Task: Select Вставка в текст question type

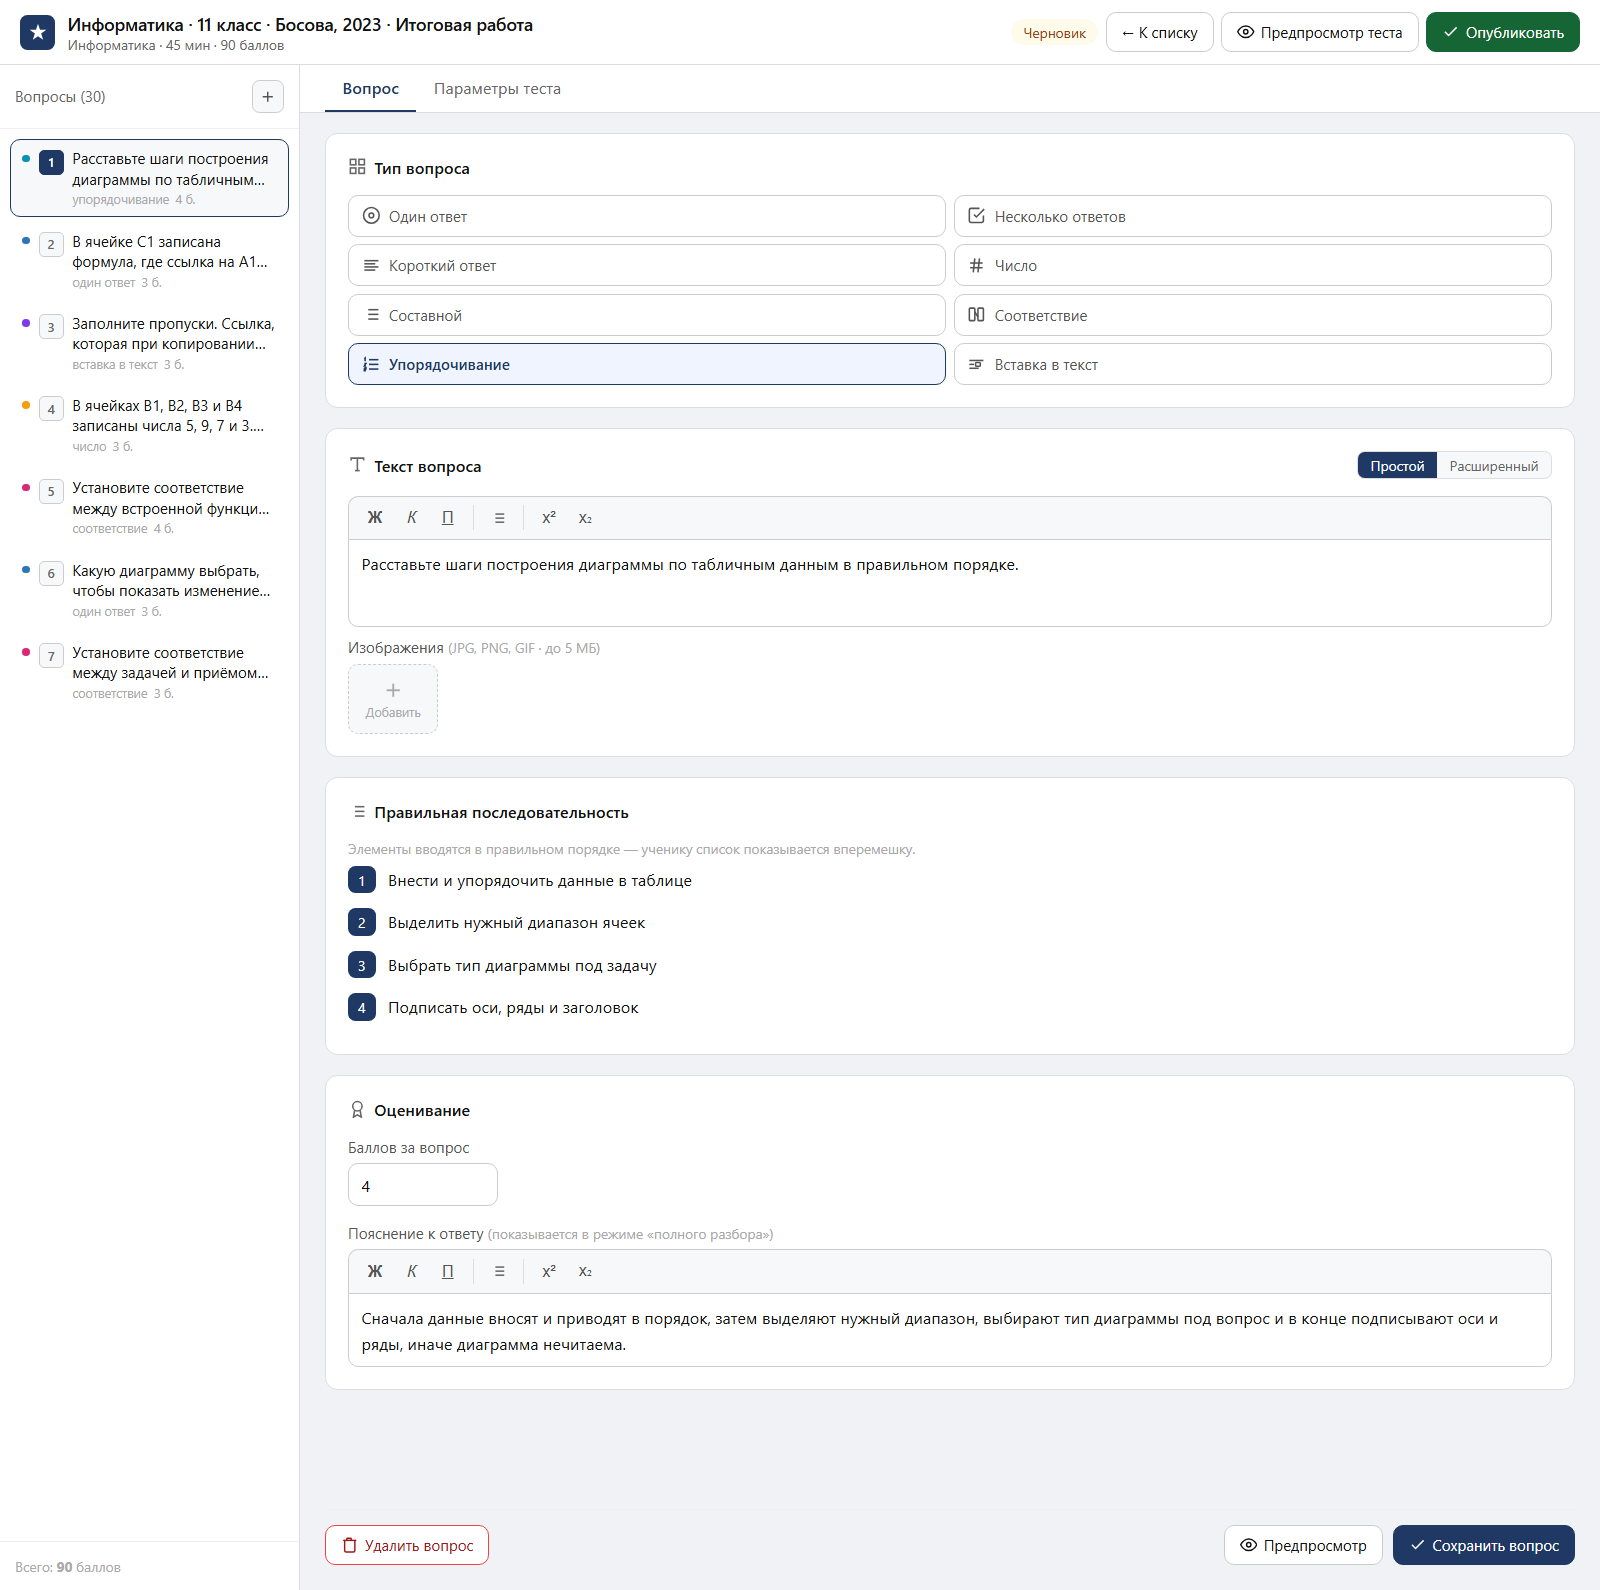Action: 1252,364
